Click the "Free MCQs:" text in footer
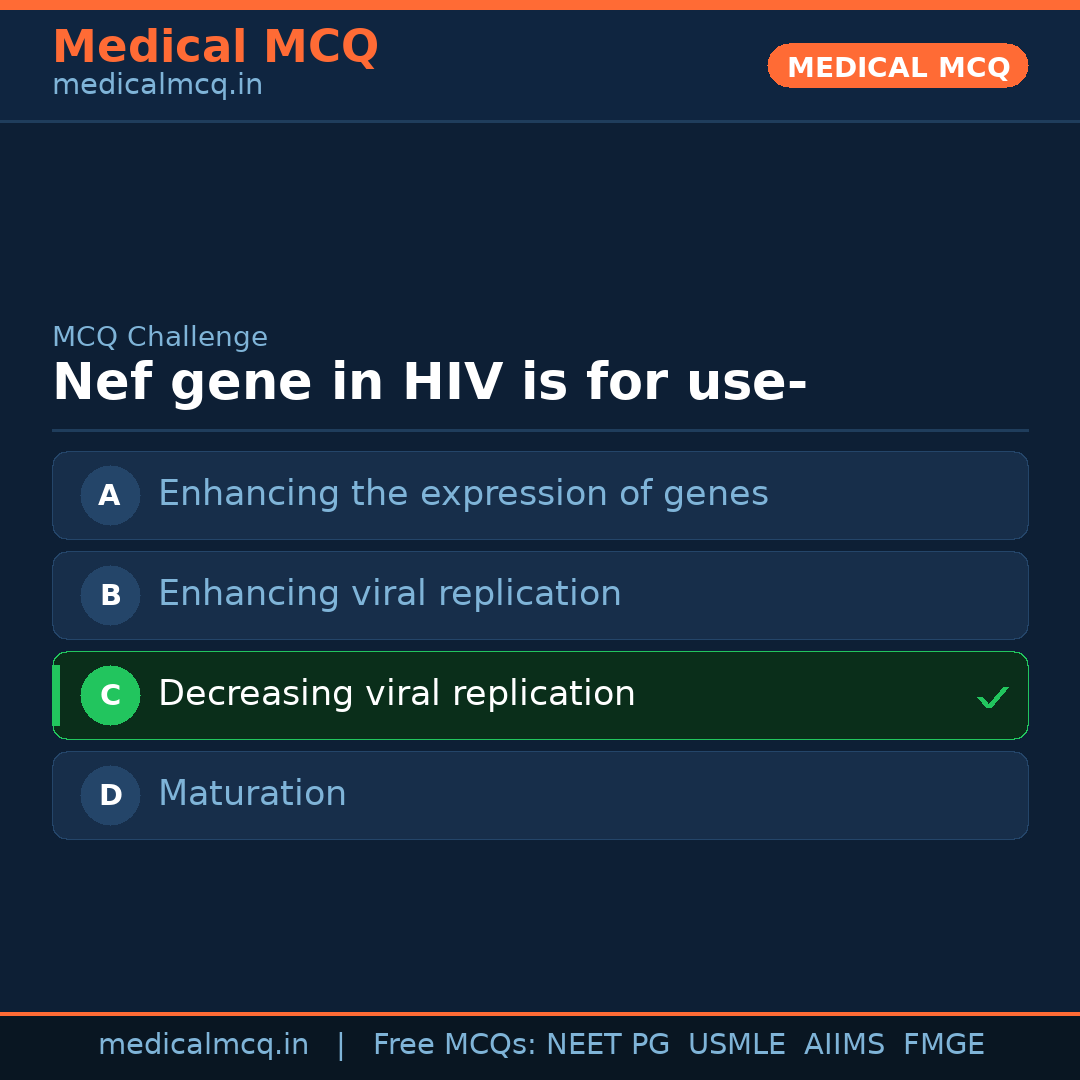Viewport: 1080px width, 1080px height. (x=455, y=1045)
